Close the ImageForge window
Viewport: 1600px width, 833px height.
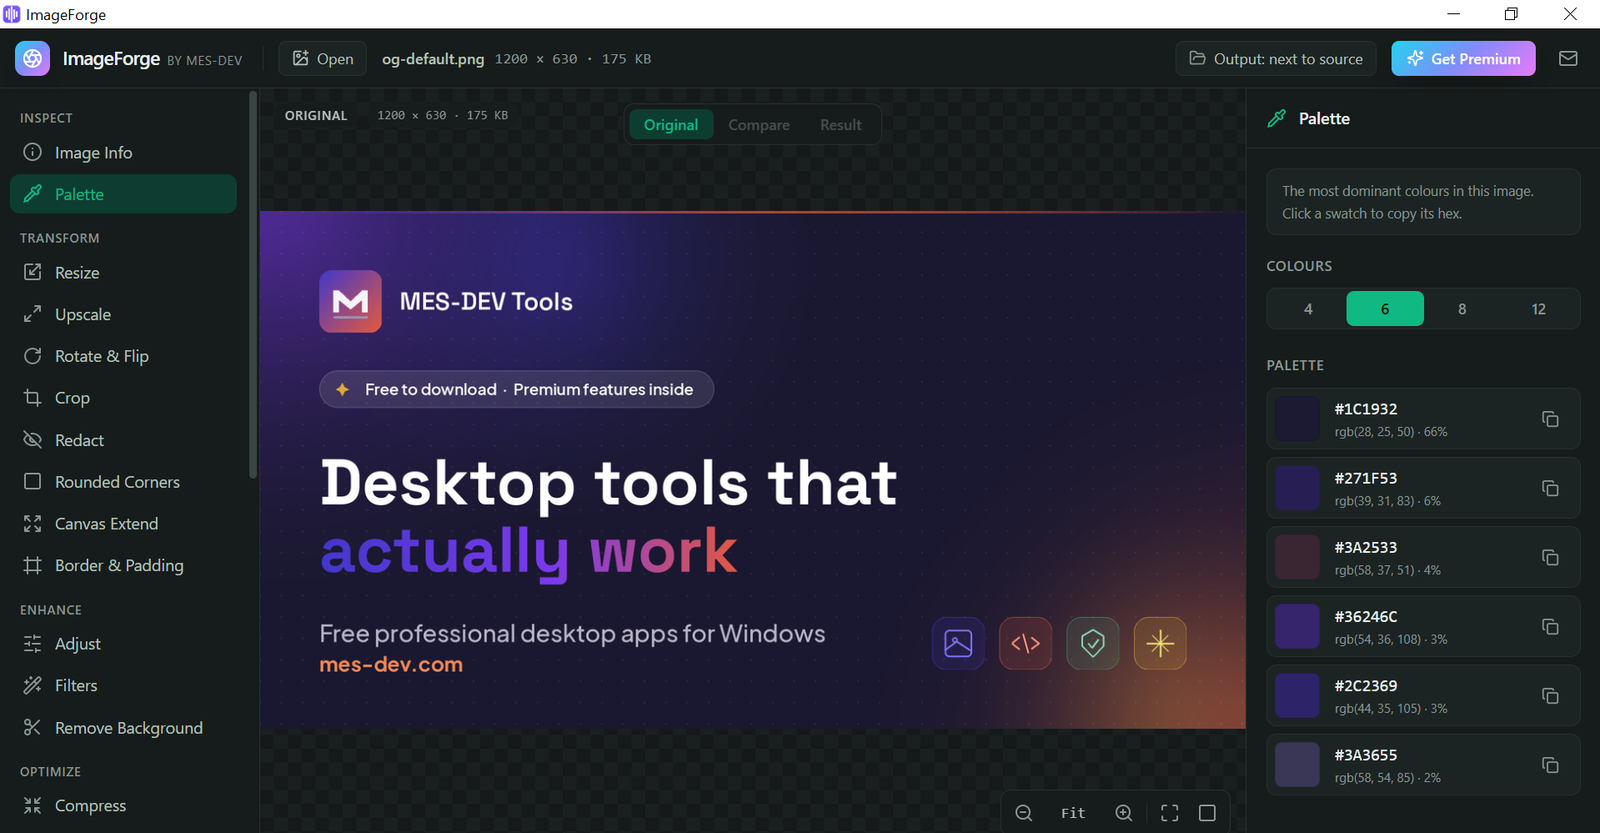click(1570, 14)
